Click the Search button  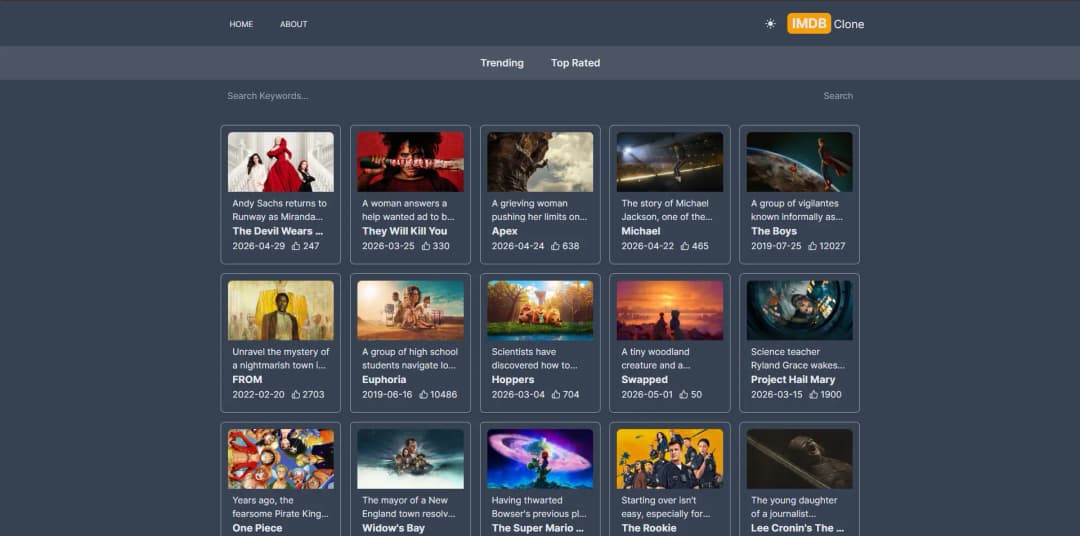coord(838,96)
